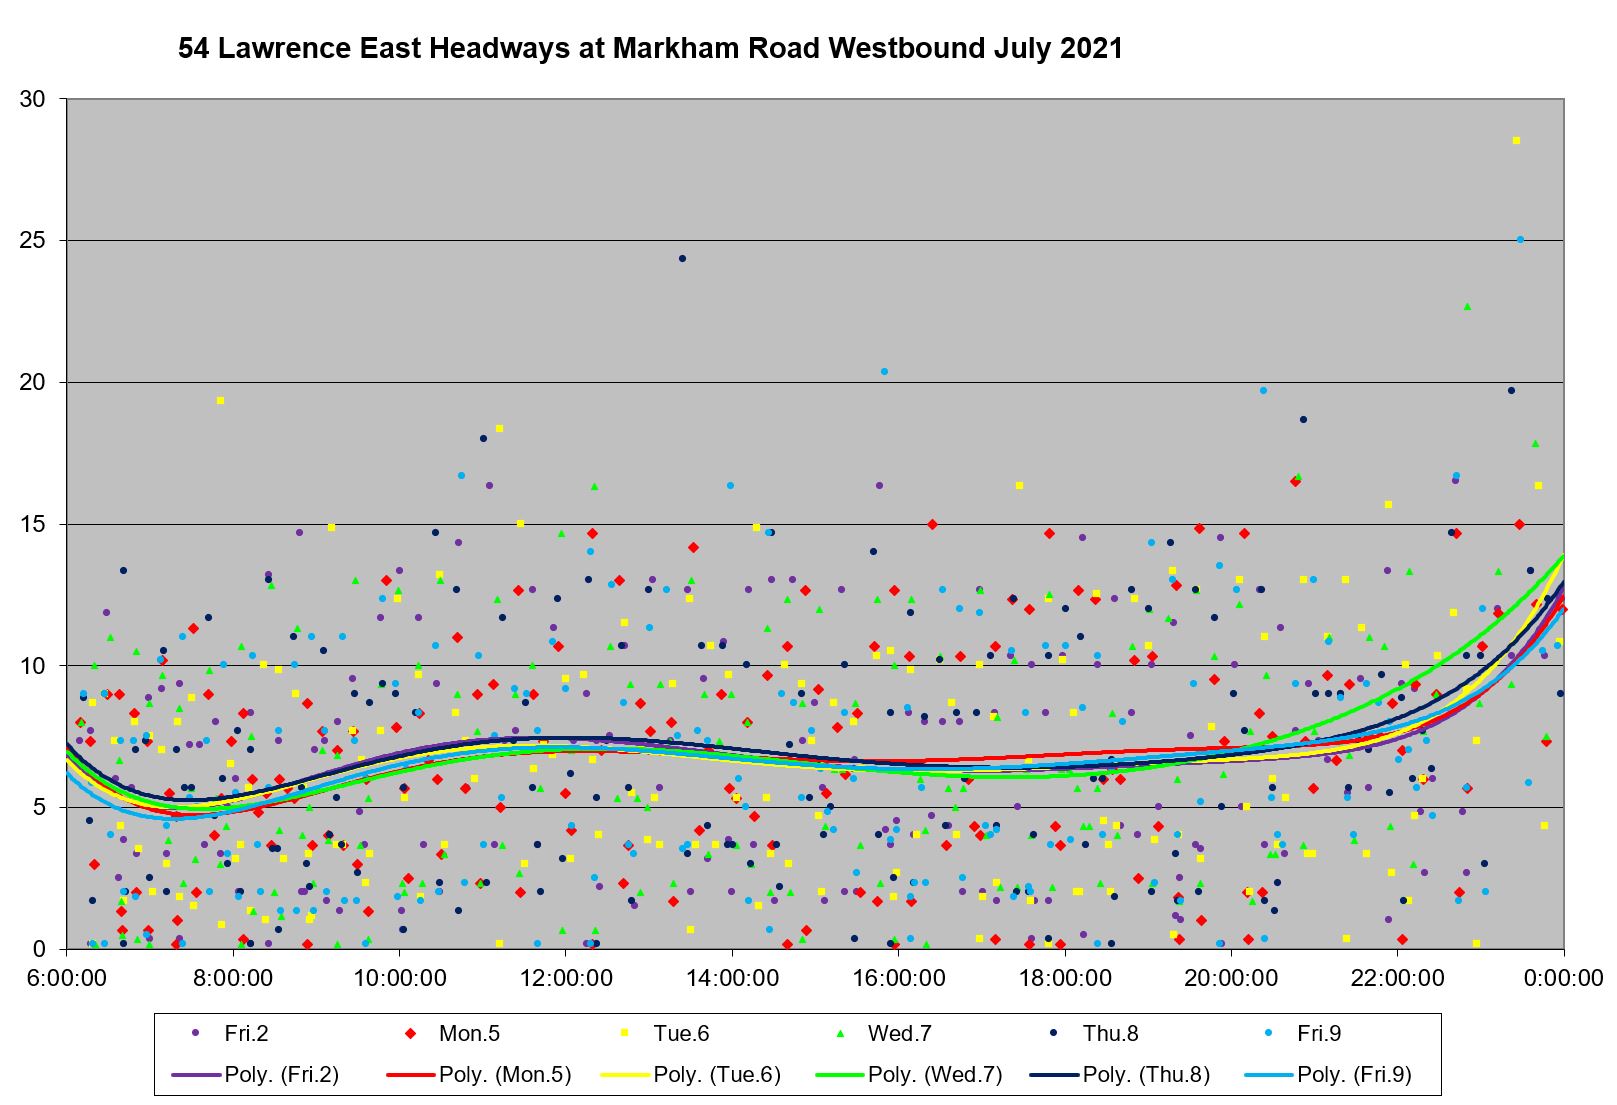Select the Fri.9 data point at 25
Screen dimensions: 1617x1105
coord(1520,240)
